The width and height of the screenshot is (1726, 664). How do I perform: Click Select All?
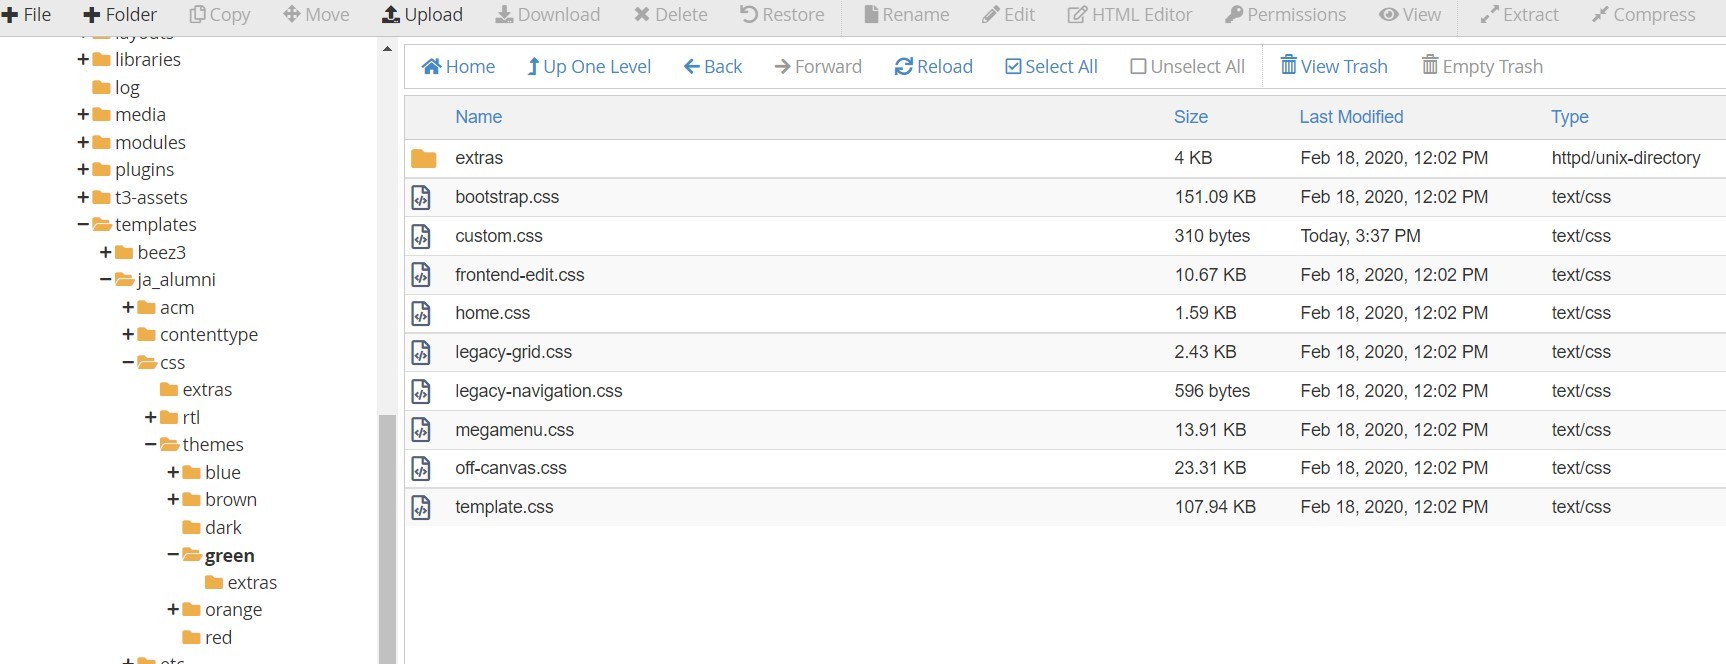tap(1051, 67)
